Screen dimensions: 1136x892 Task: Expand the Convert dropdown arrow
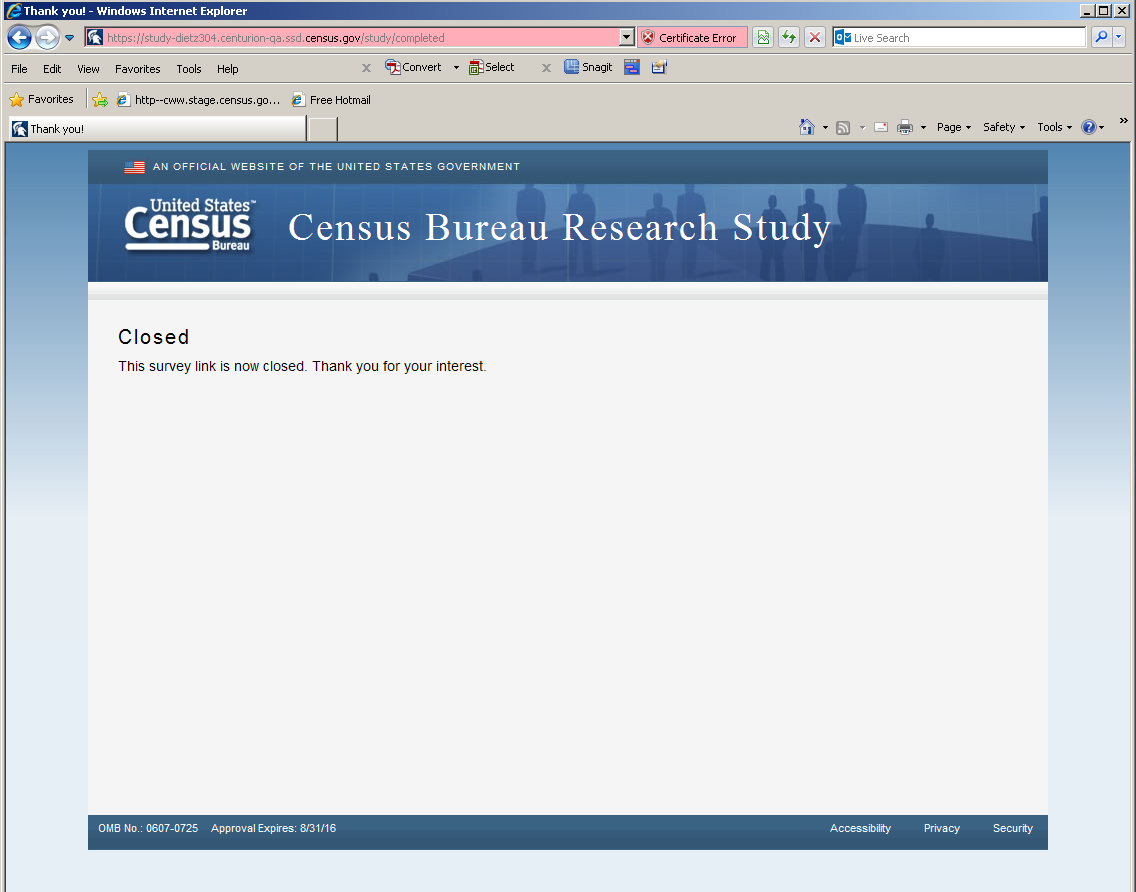(456, 68)
